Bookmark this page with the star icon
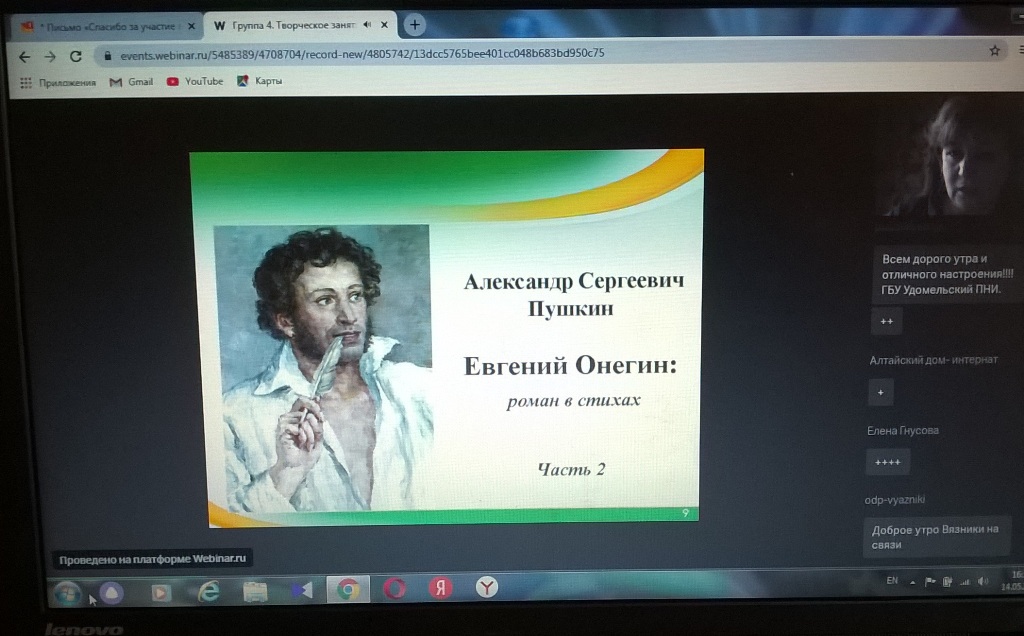This screenshot has width=1024, height=636. pyautogui.click(x=995, y=50)
